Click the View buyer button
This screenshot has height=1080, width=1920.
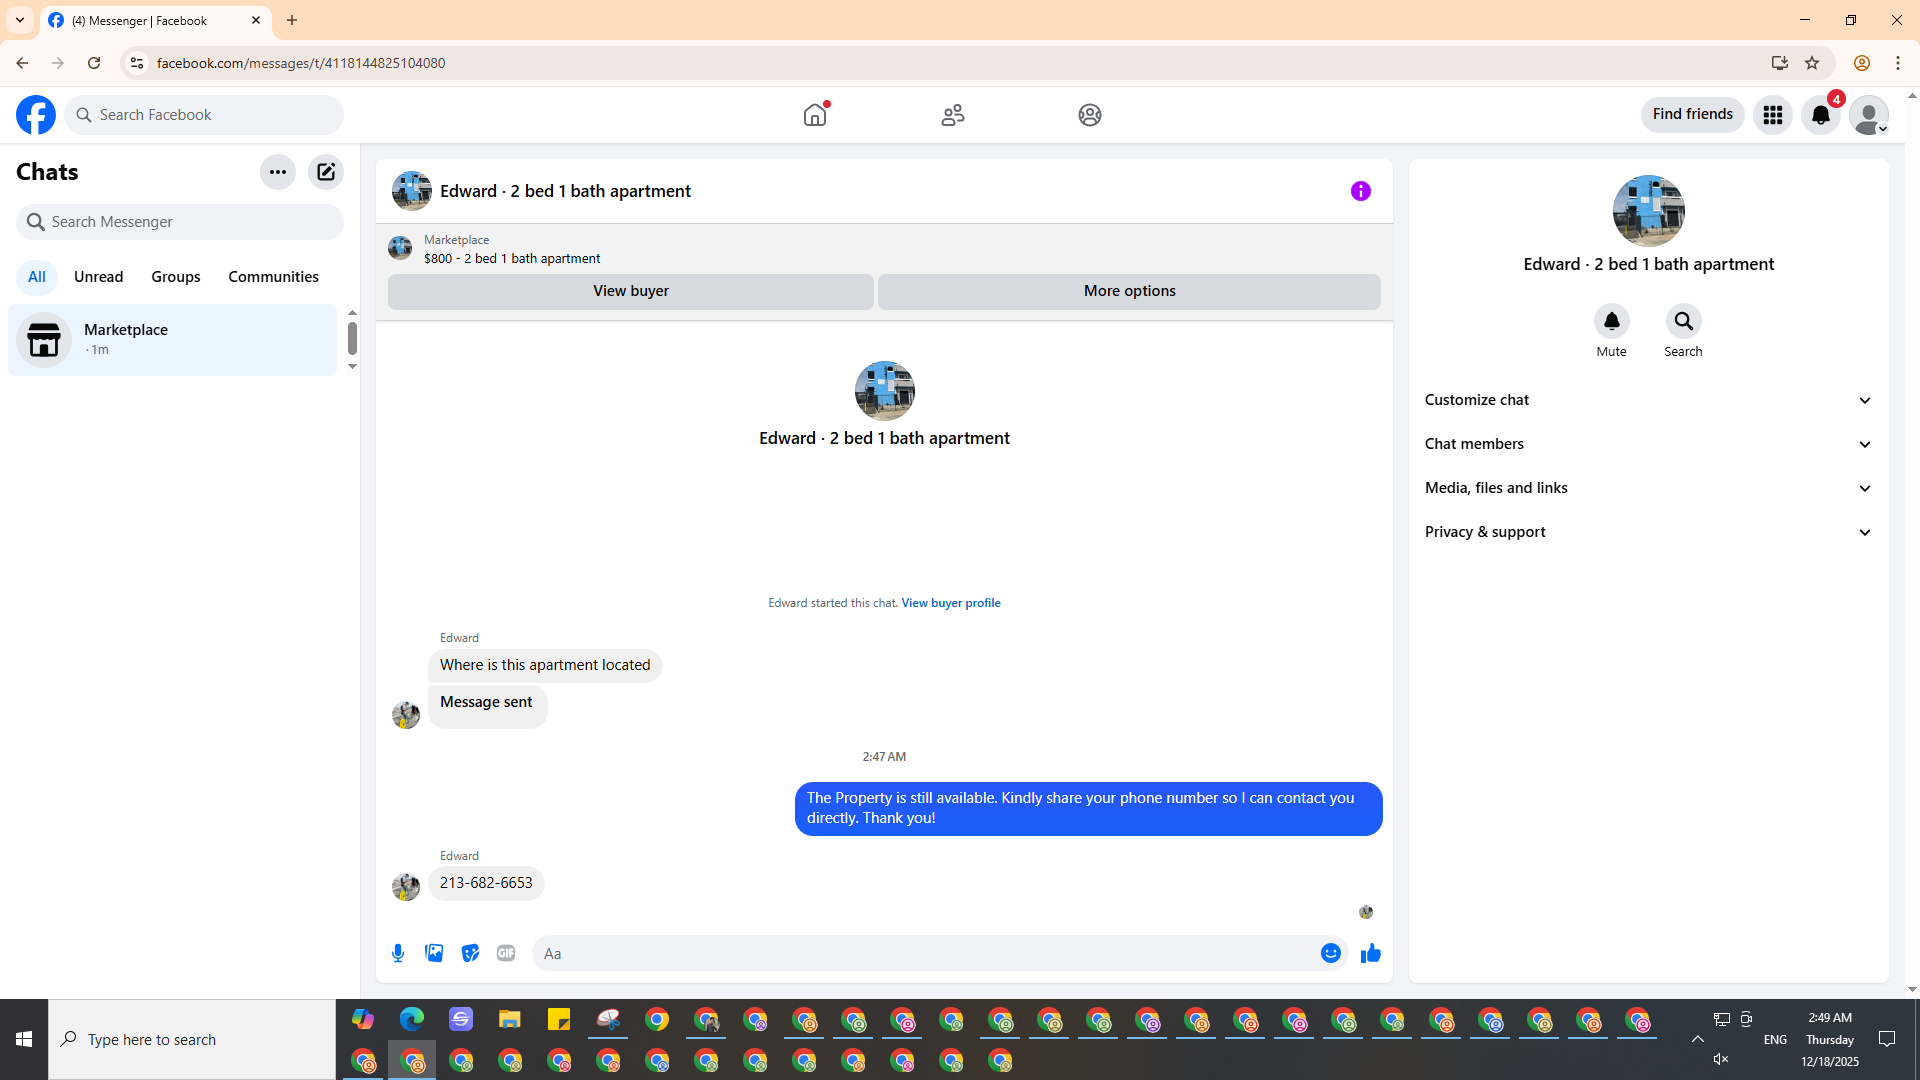point(630,291)
